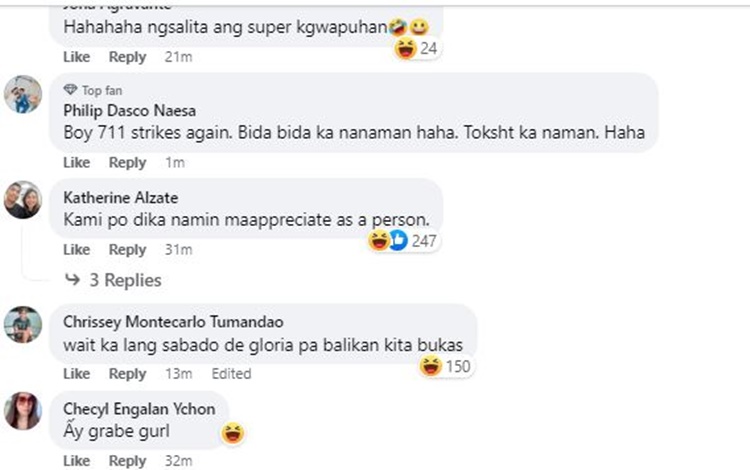View the 24 reactions on top comment
This screenshot has height=470, width=750.
[416, 48]
